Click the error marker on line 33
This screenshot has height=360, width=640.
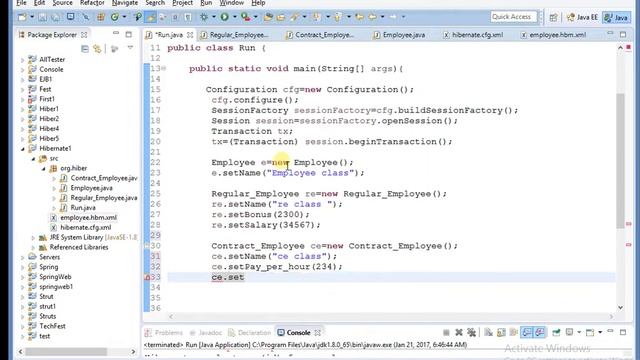click(147, 277)
